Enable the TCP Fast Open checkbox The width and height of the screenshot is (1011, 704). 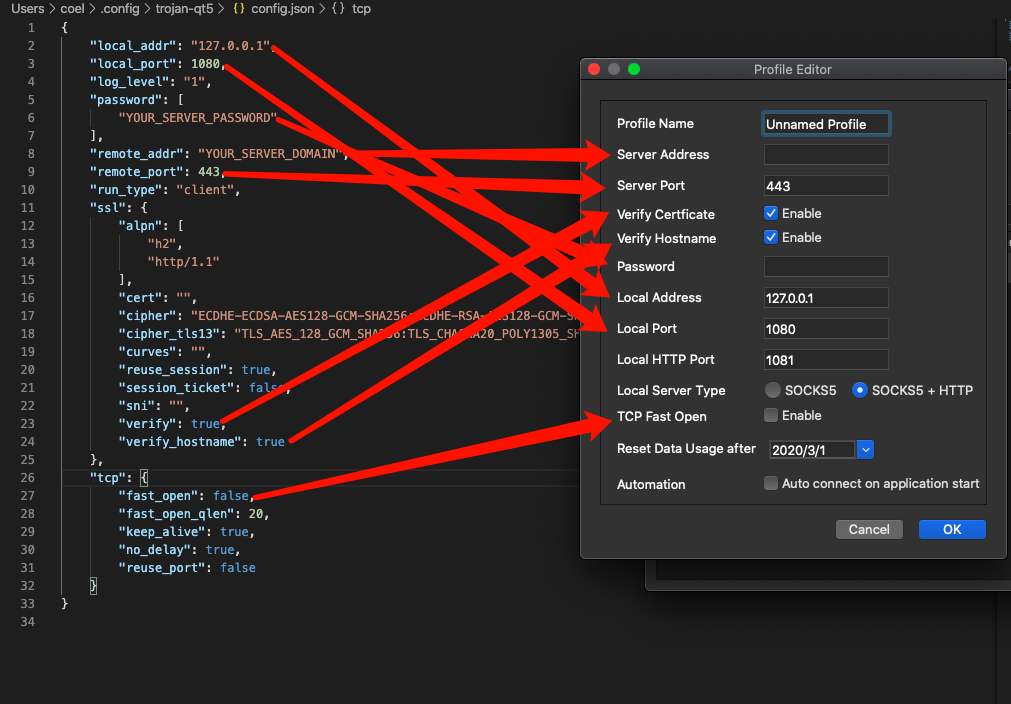point(771,415)
